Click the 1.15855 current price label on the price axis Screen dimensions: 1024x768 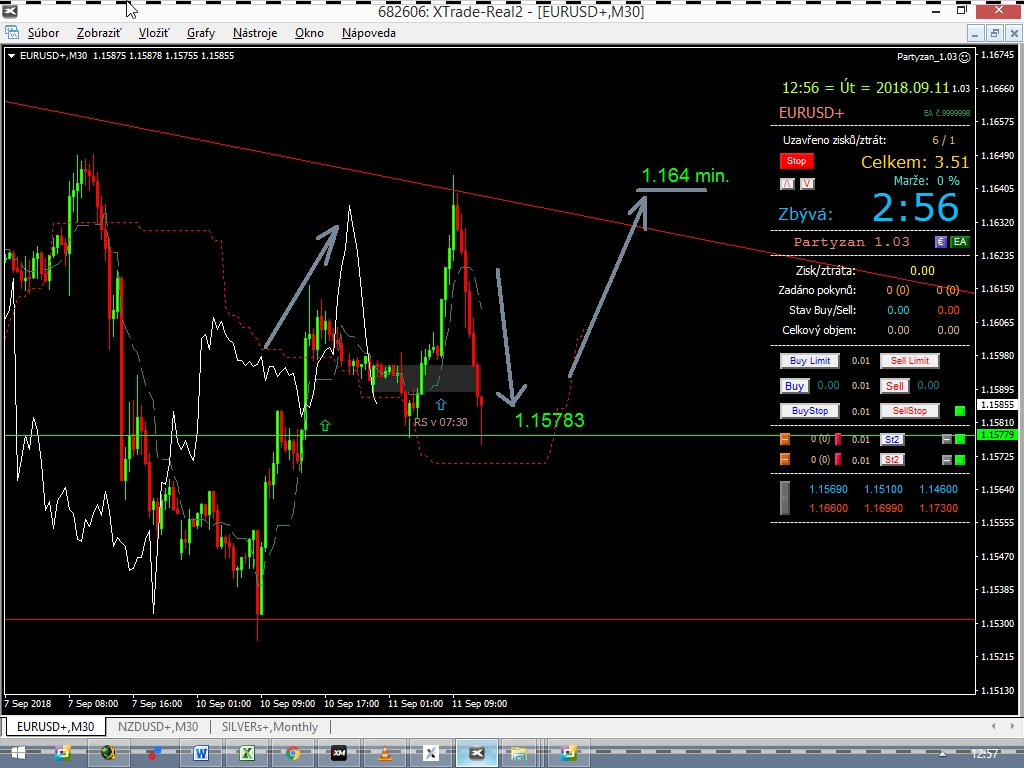(997, 405)
